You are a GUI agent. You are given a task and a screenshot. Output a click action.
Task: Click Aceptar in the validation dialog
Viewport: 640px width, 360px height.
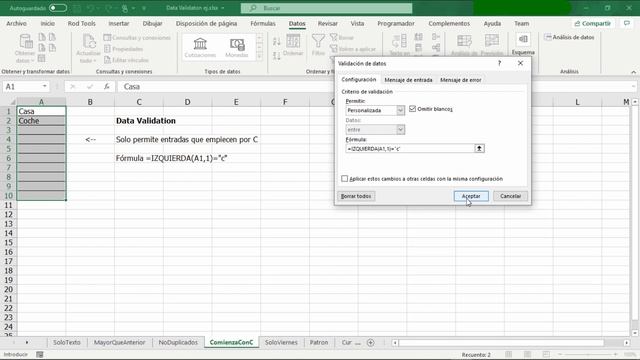pyautogui.click(x=471, y=196)
